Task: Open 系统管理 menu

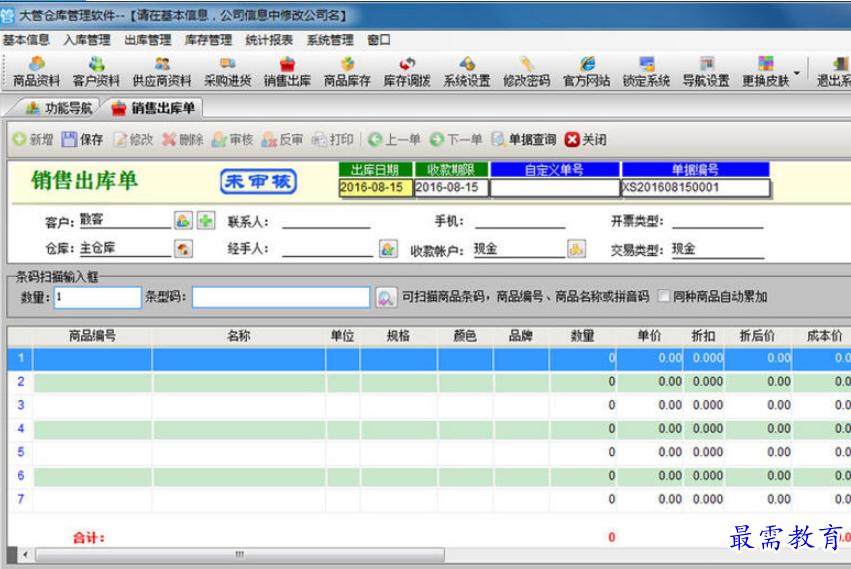Action: [x=330, y=40]
